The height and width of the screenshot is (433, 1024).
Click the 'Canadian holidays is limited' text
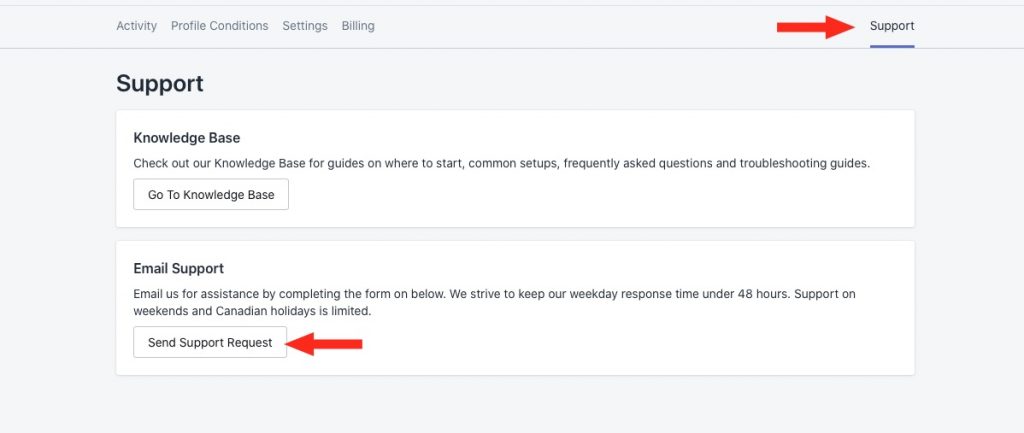(293, 312)
